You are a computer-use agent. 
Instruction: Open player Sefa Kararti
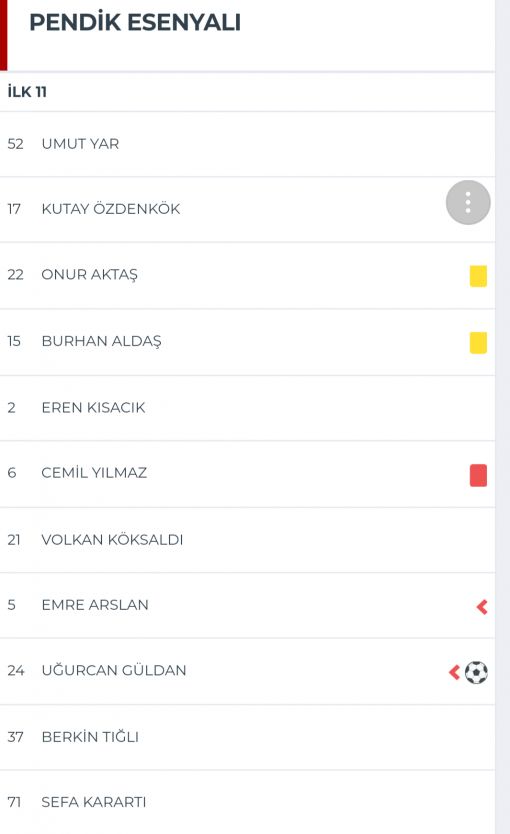(x=247, y=802)
